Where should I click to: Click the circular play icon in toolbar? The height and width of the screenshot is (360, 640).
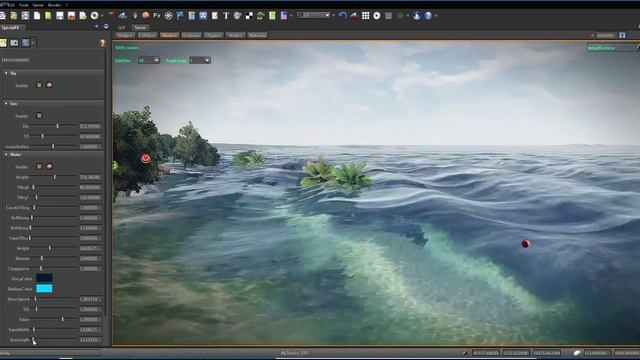point(377,16)
